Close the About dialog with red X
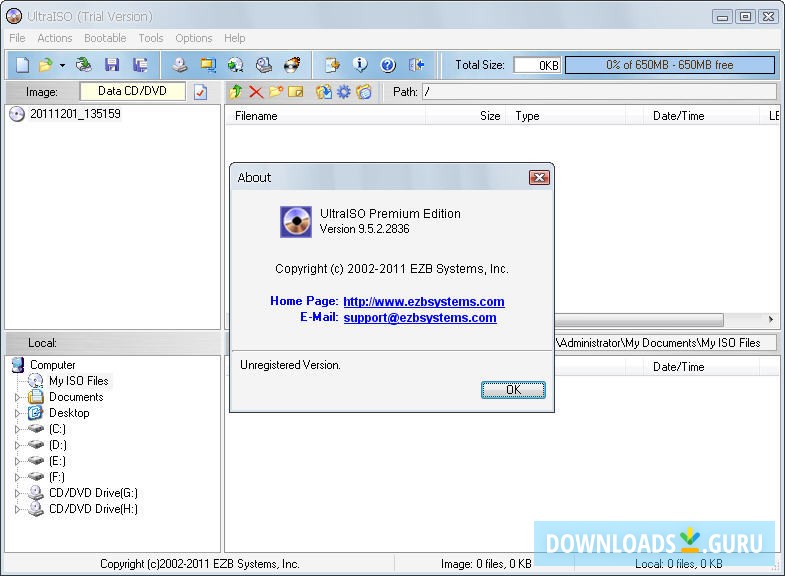785x576 pixels. (x=539, y=177)
